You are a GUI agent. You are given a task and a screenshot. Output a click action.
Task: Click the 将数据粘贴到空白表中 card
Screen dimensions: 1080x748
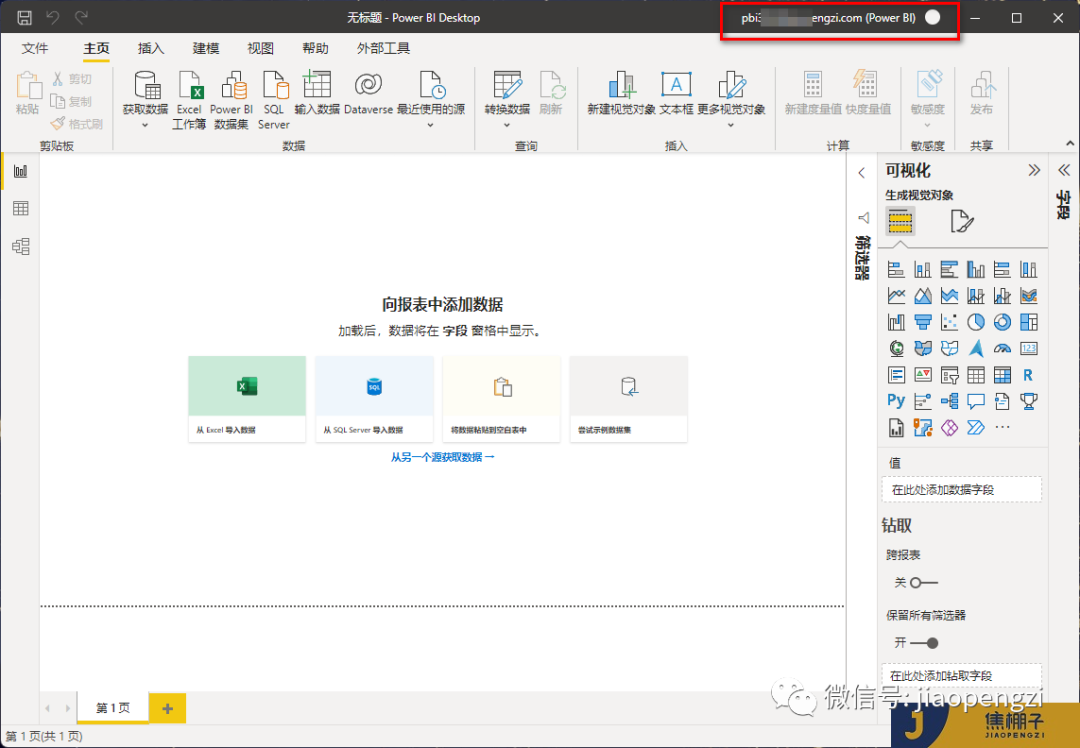tap(501, 399)
